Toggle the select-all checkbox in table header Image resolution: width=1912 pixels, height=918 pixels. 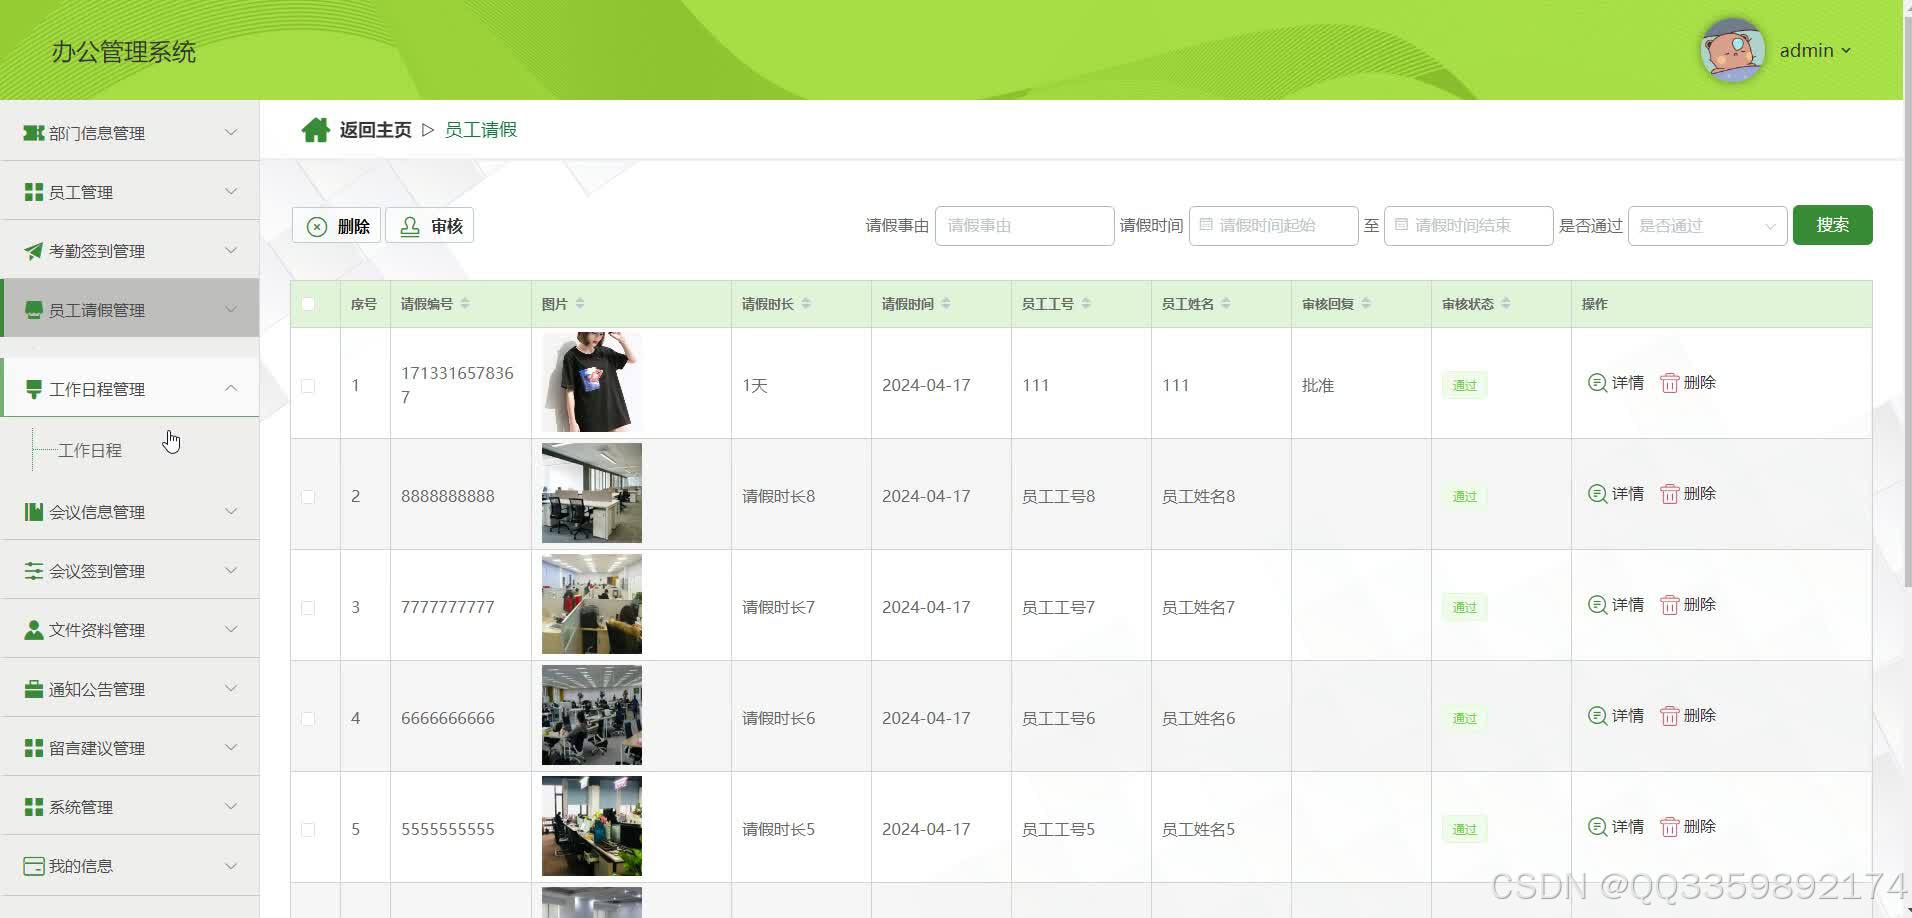point(308,303)
